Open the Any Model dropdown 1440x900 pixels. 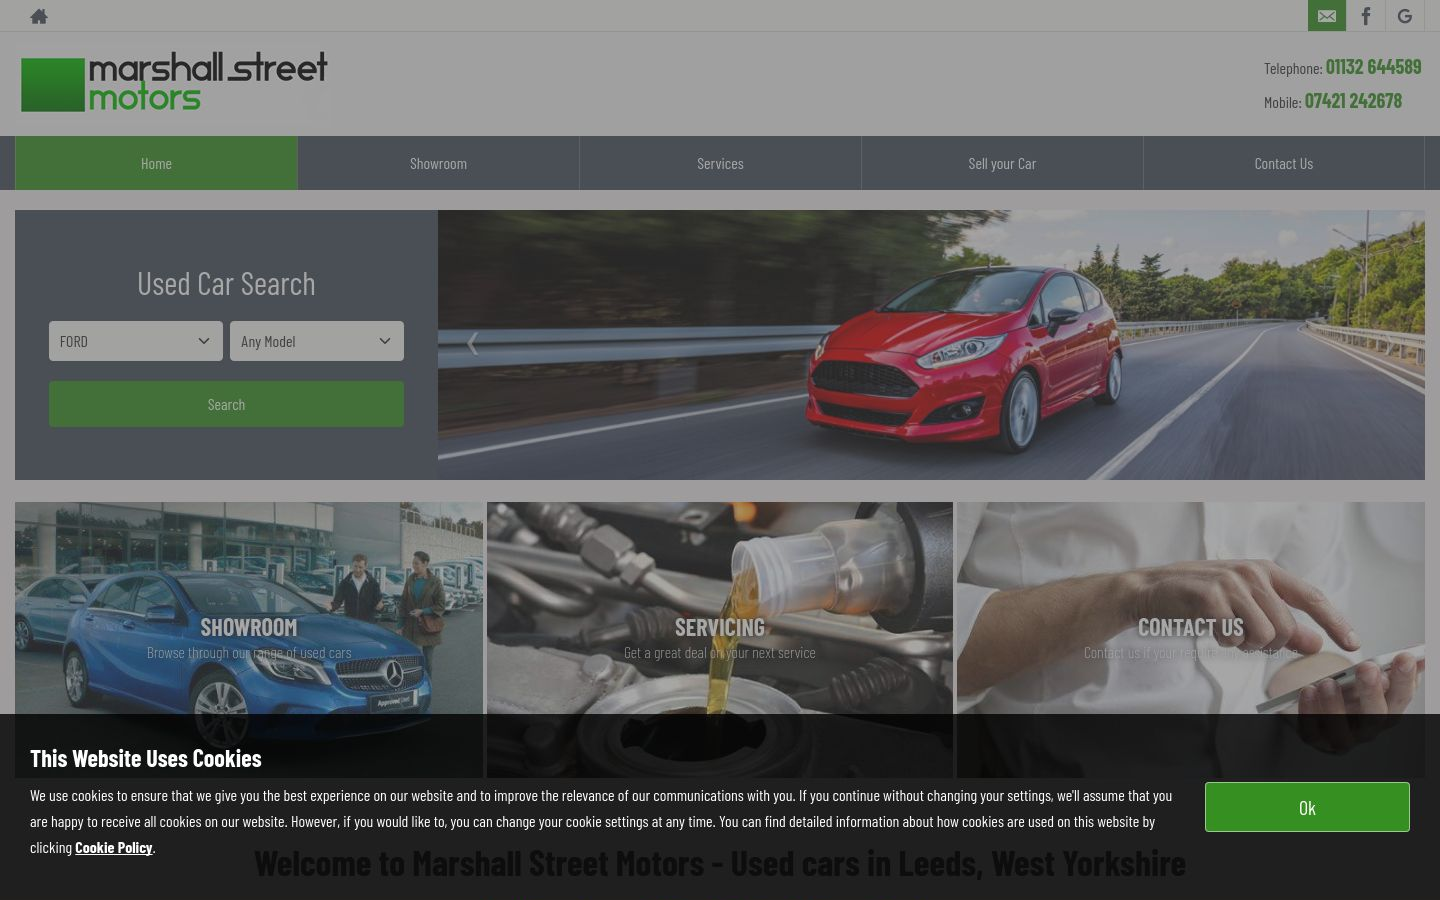point(317,341)
